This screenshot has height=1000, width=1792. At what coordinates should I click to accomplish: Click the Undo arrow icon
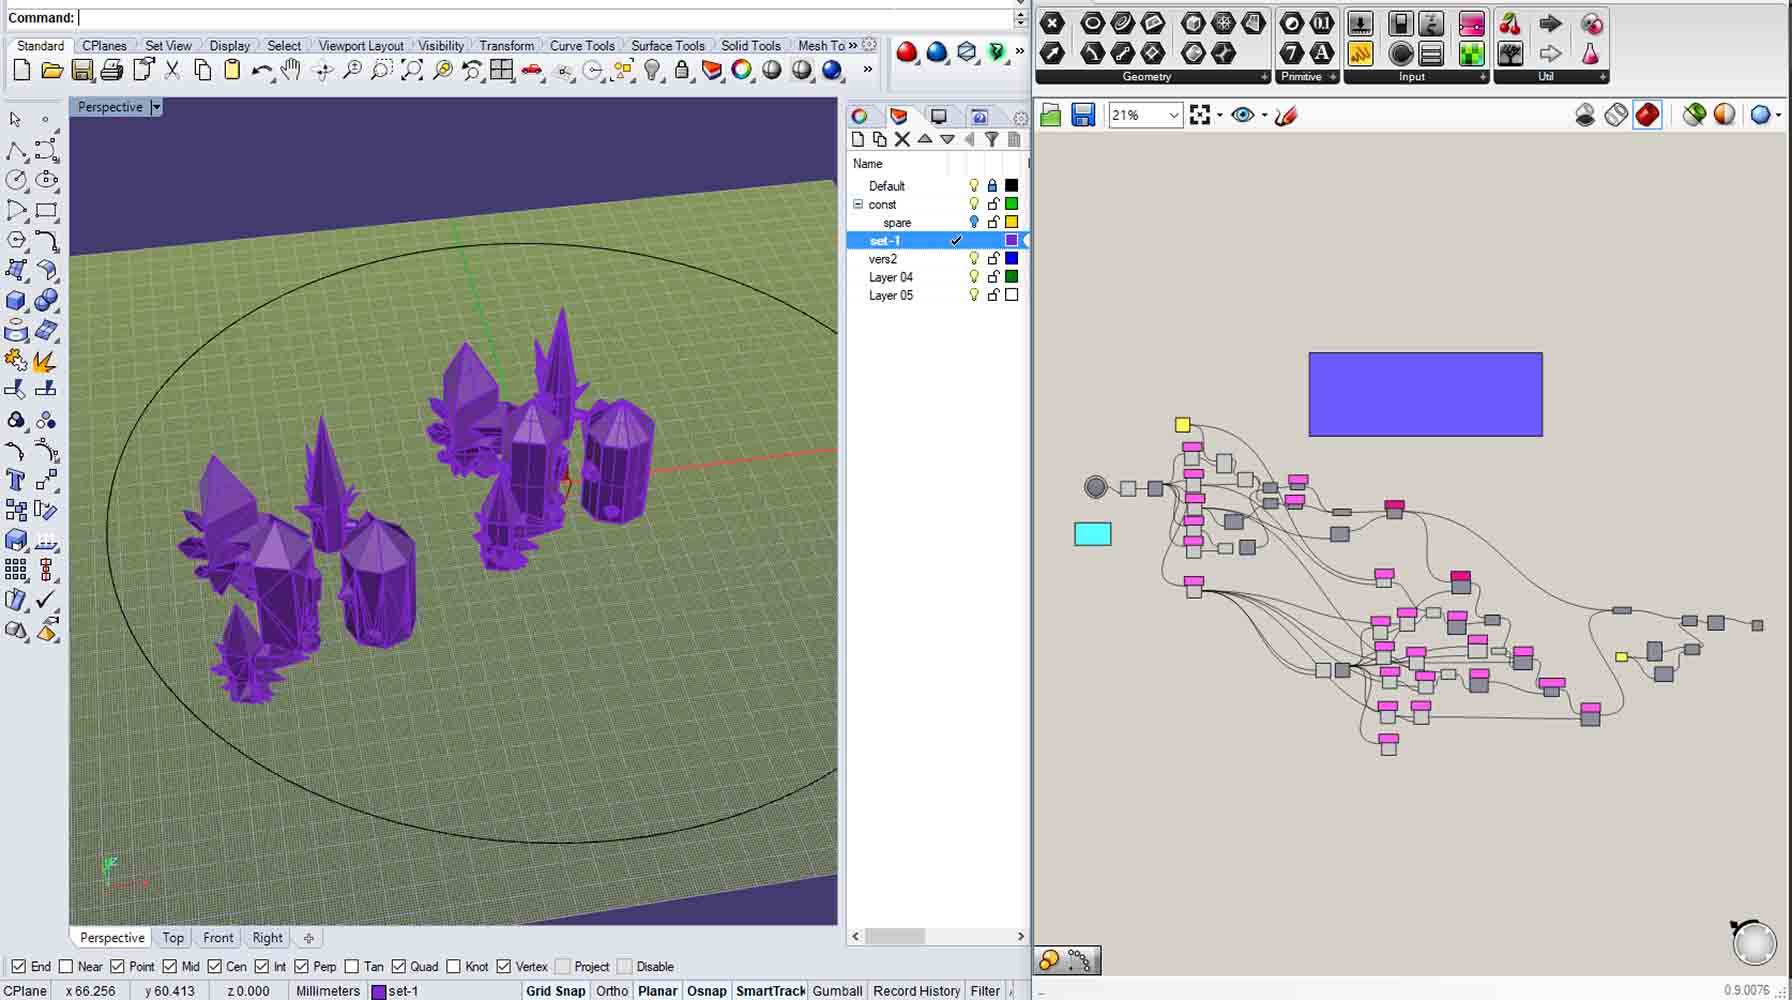(262, 70)
